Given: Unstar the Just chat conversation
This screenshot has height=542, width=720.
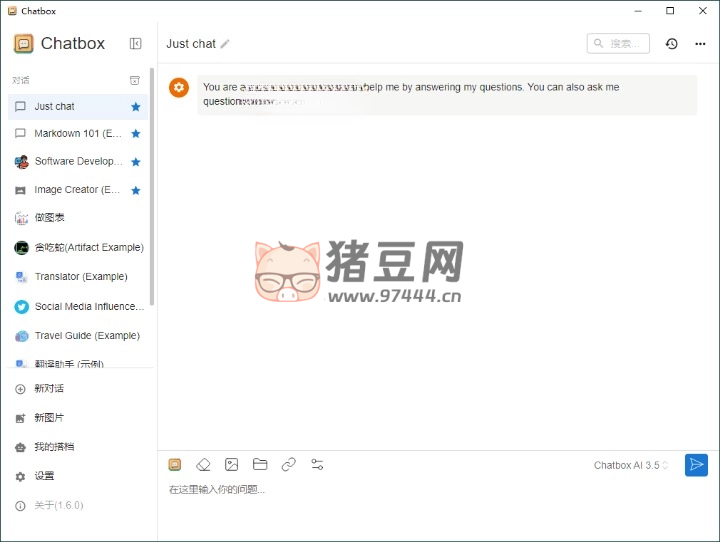Looking at the screenshot, I should click(x=136, y=106).
